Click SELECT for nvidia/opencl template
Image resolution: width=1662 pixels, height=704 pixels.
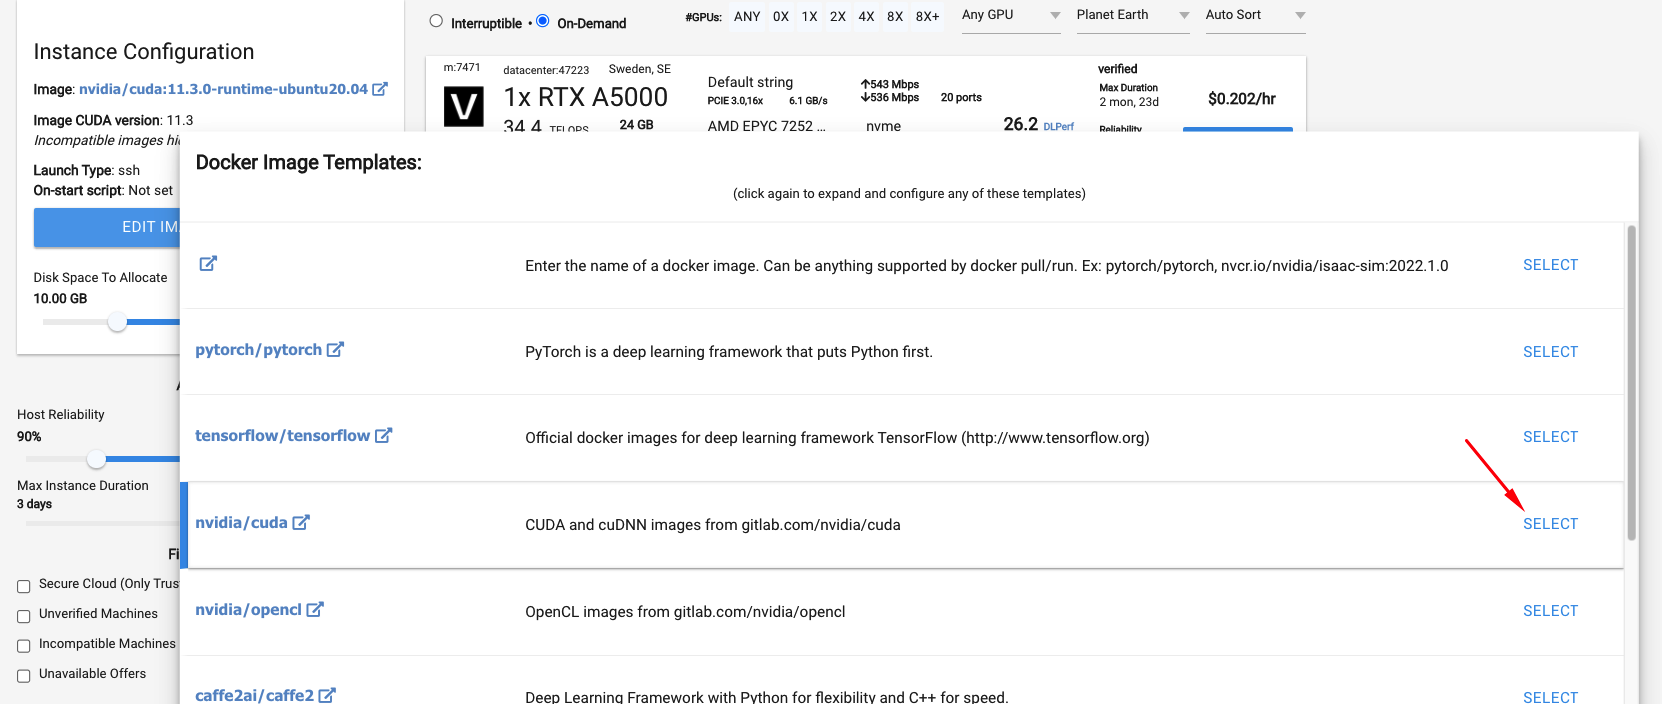click(1550, 611)
